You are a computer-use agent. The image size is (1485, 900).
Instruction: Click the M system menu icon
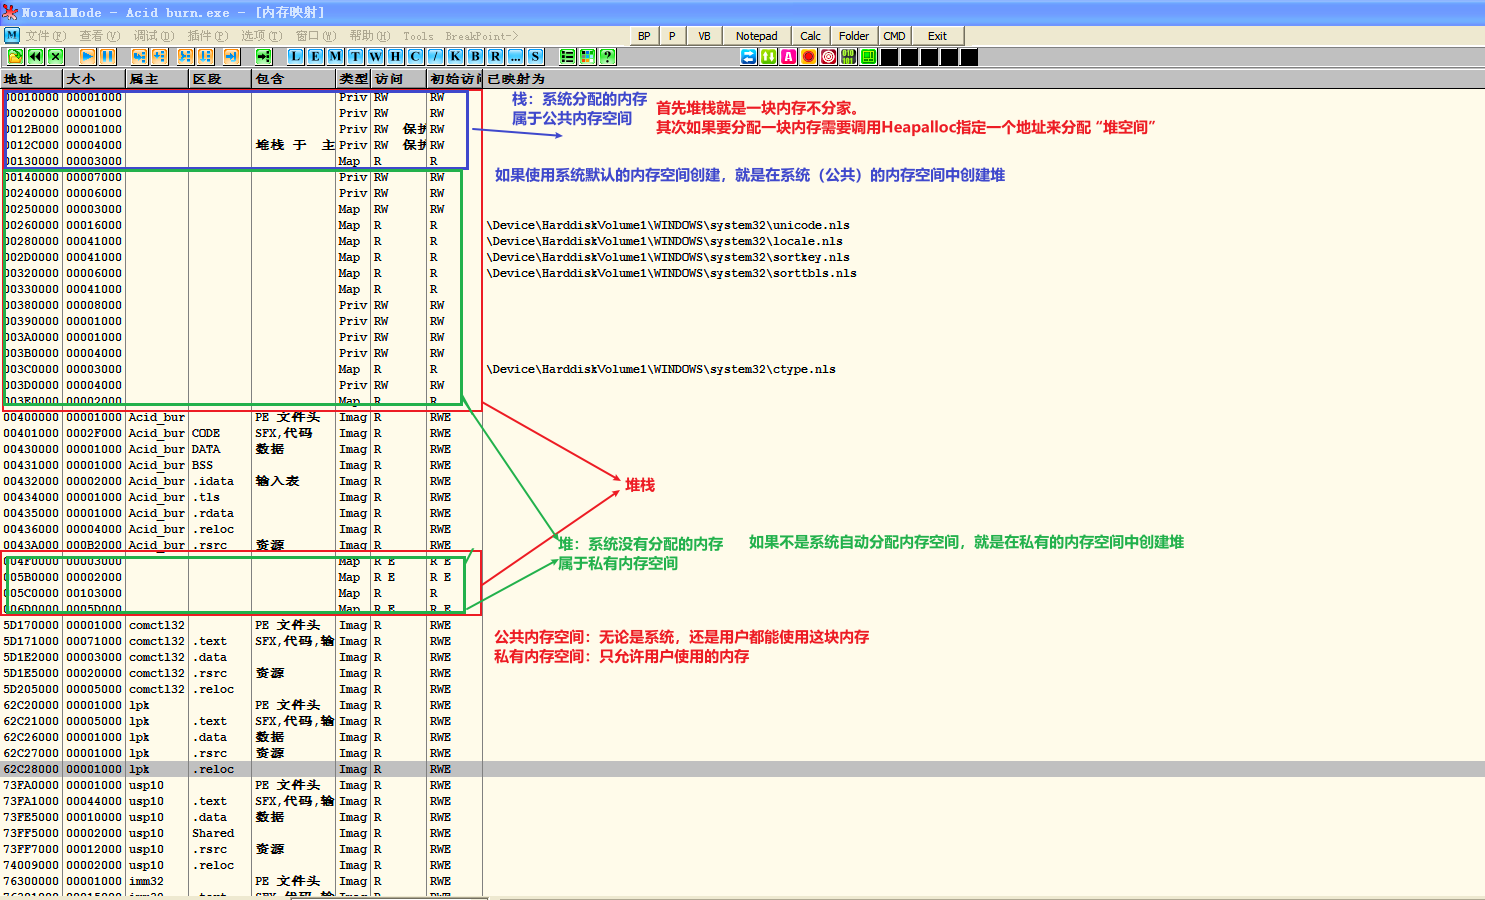[12, 36]
